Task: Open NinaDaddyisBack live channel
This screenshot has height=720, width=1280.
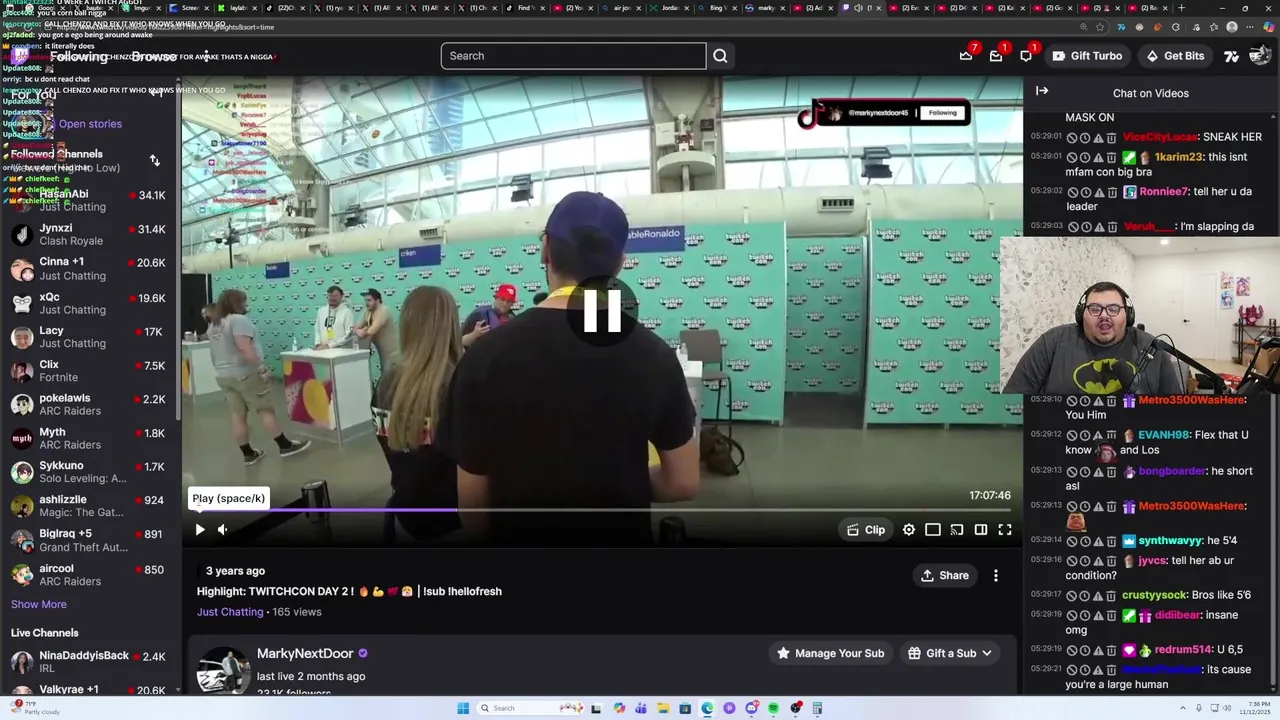Action: [90, 662]
